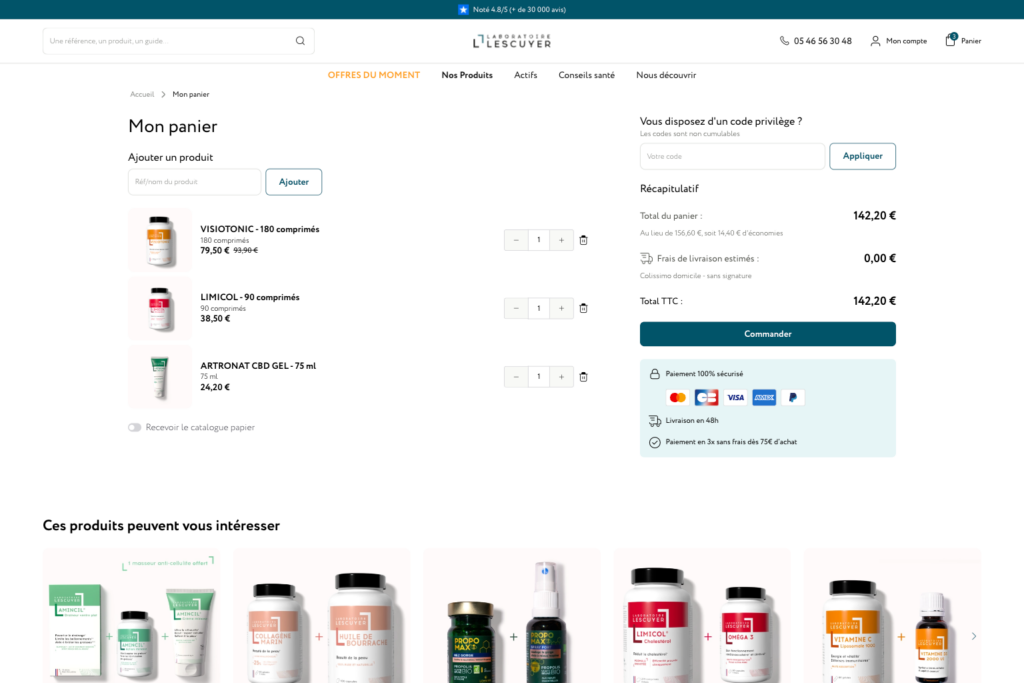This screenshot has height=683, width=1024.
Task: Decrease LIMICOL quantity with minus
Action: [516, 308]
